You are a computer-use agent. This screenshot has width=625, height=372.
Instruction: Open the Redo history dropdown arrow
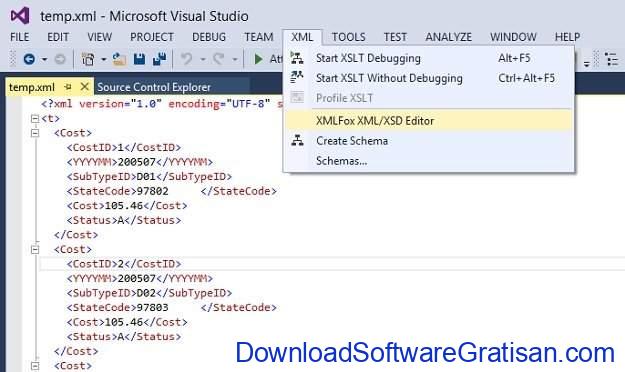234,59
